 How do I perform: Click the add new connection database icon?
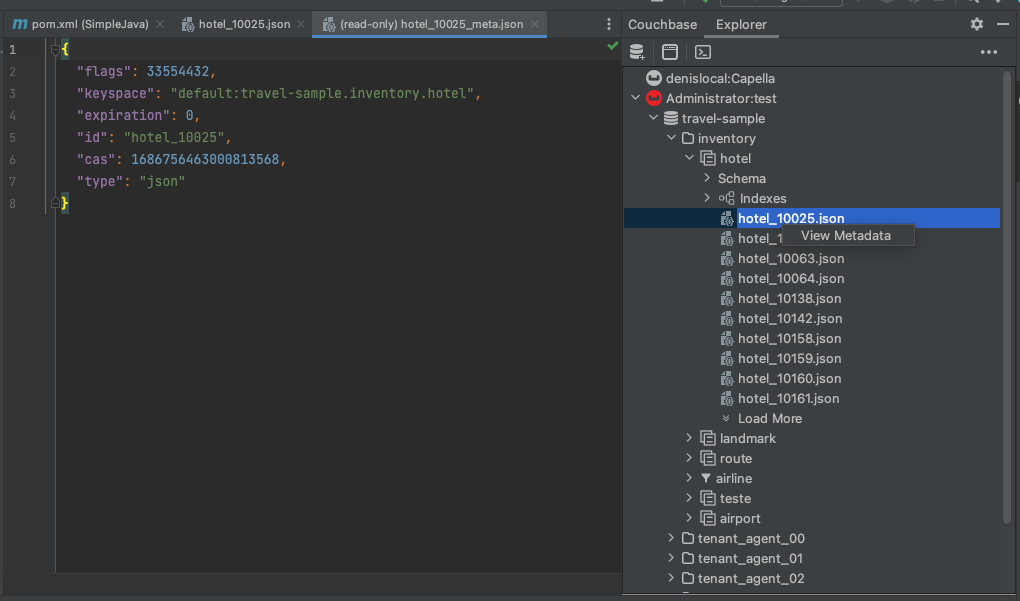pos(637,52)
